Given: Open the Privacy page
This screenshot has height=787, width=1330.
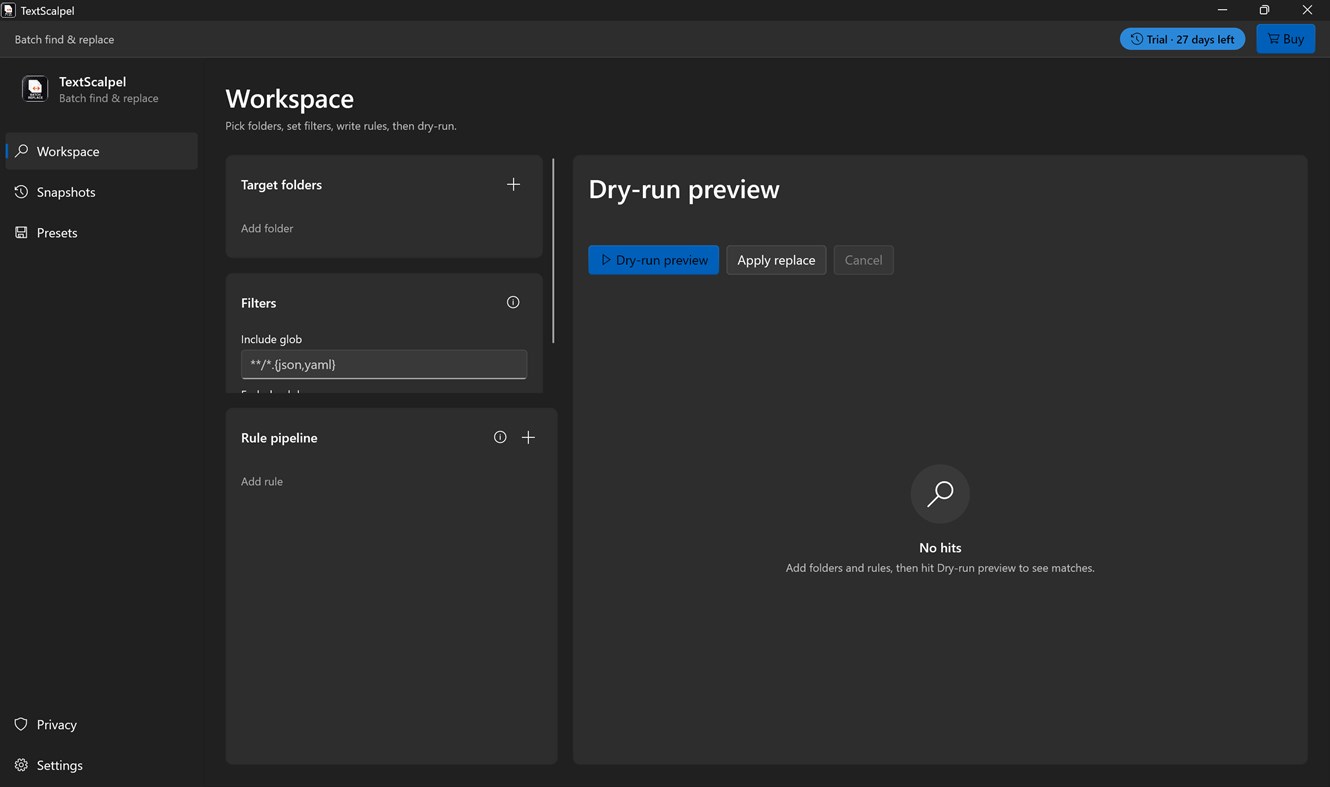Looking at the screenshot, I should [x=102, y=724].
